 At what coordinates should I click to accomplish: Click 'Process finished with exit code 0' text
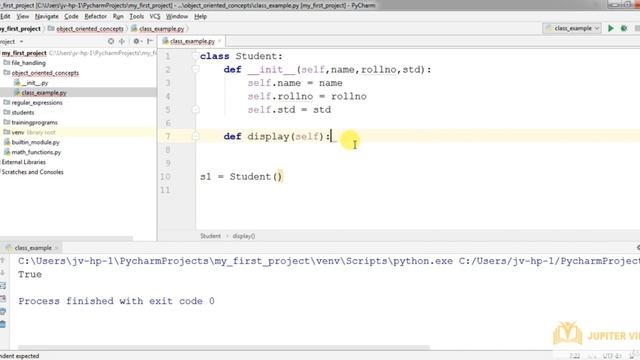pos(116,301)
